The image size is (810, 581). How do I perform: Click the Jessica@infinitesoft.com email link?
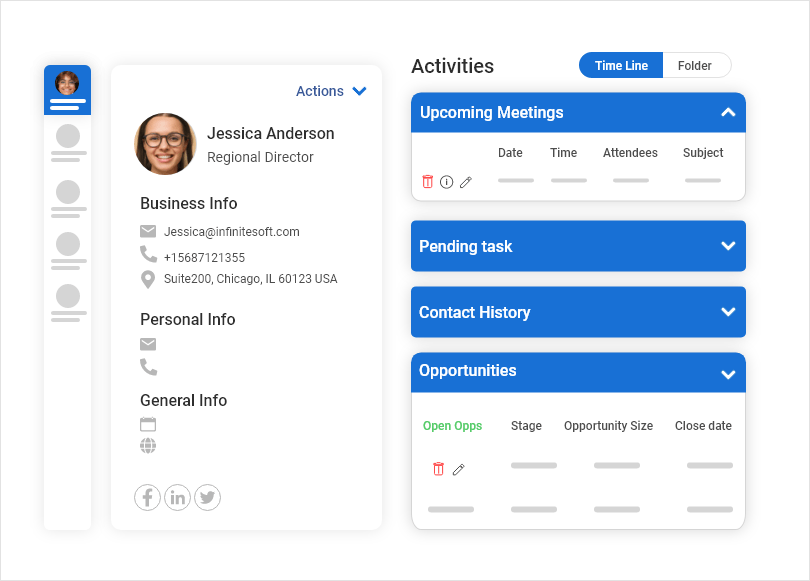click(231, 231)
